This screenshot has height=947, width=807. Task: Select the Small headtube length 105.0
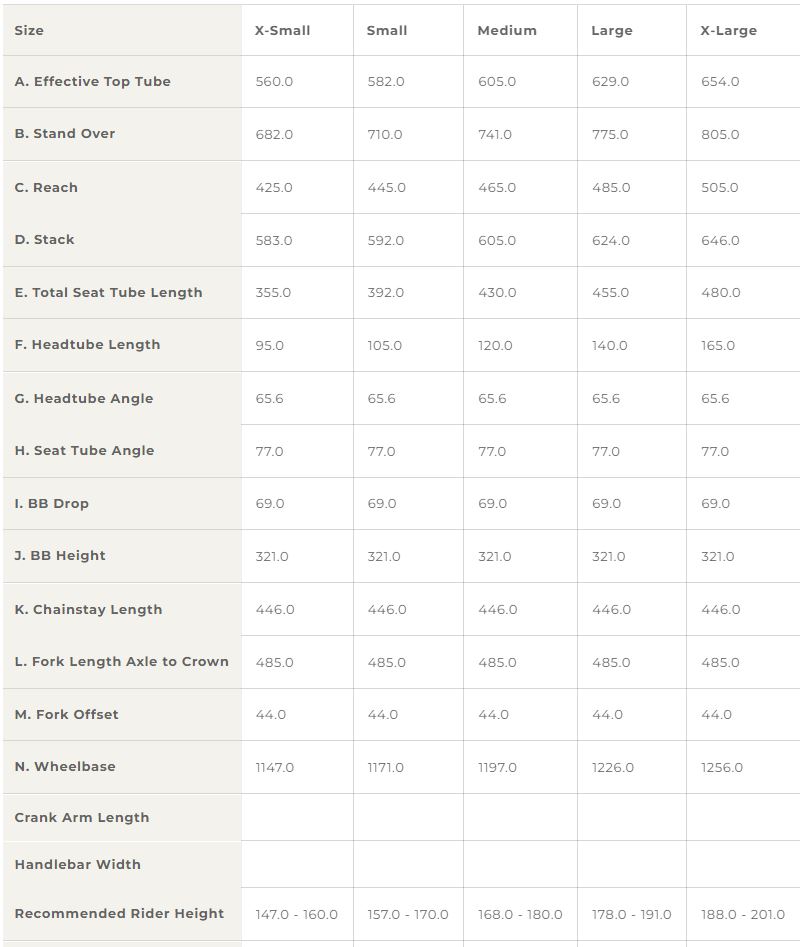coord(384,345)
